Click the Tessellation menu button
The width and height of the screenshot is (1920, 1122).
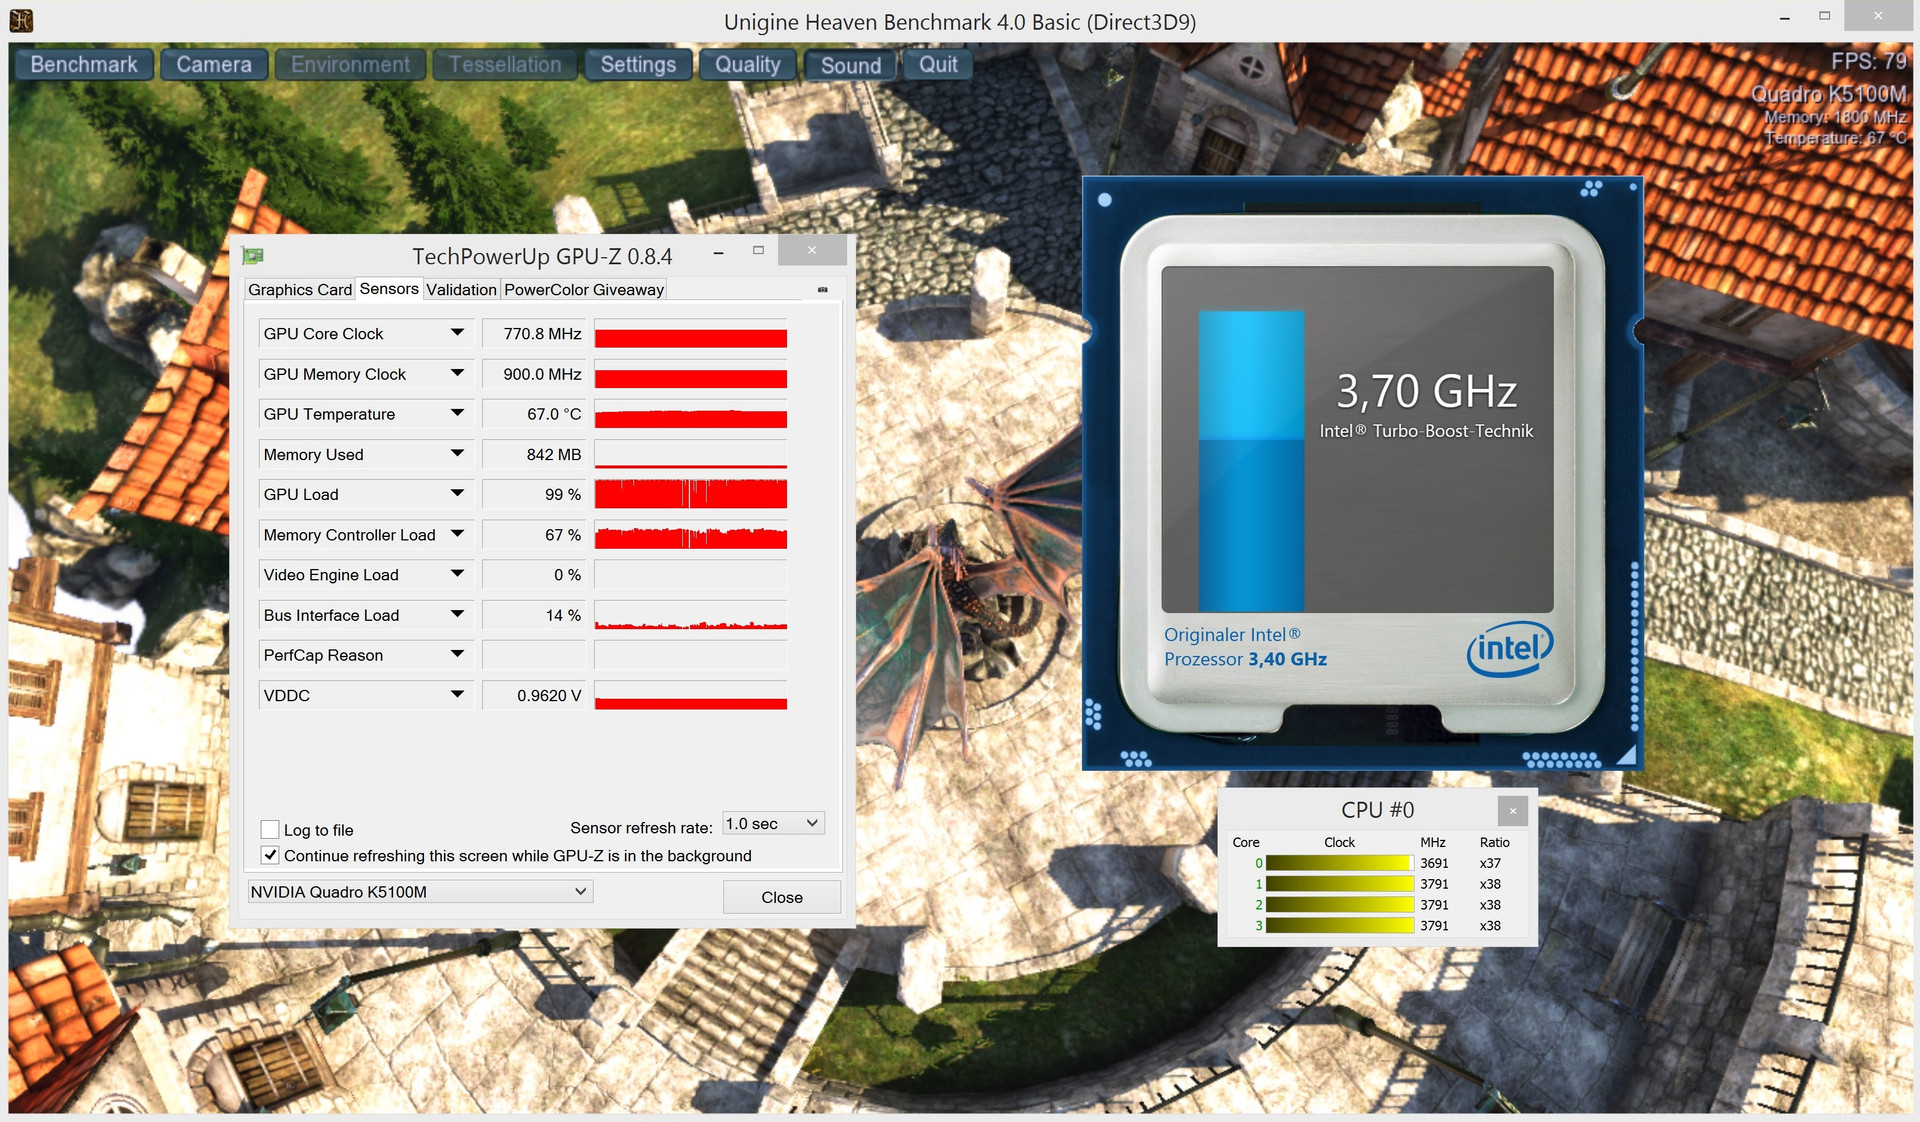[x=505, y=64]
